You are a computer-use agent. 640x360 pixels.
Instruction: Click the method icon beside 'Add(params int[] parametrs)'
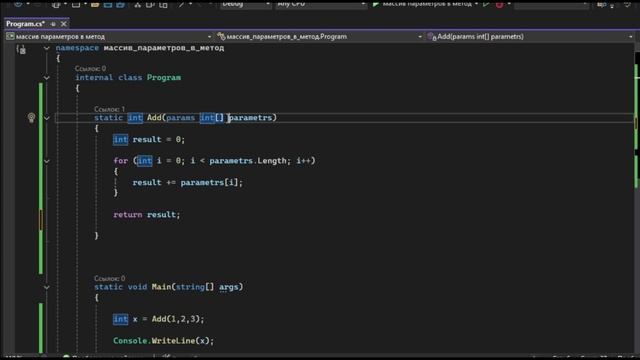(432, 37)
